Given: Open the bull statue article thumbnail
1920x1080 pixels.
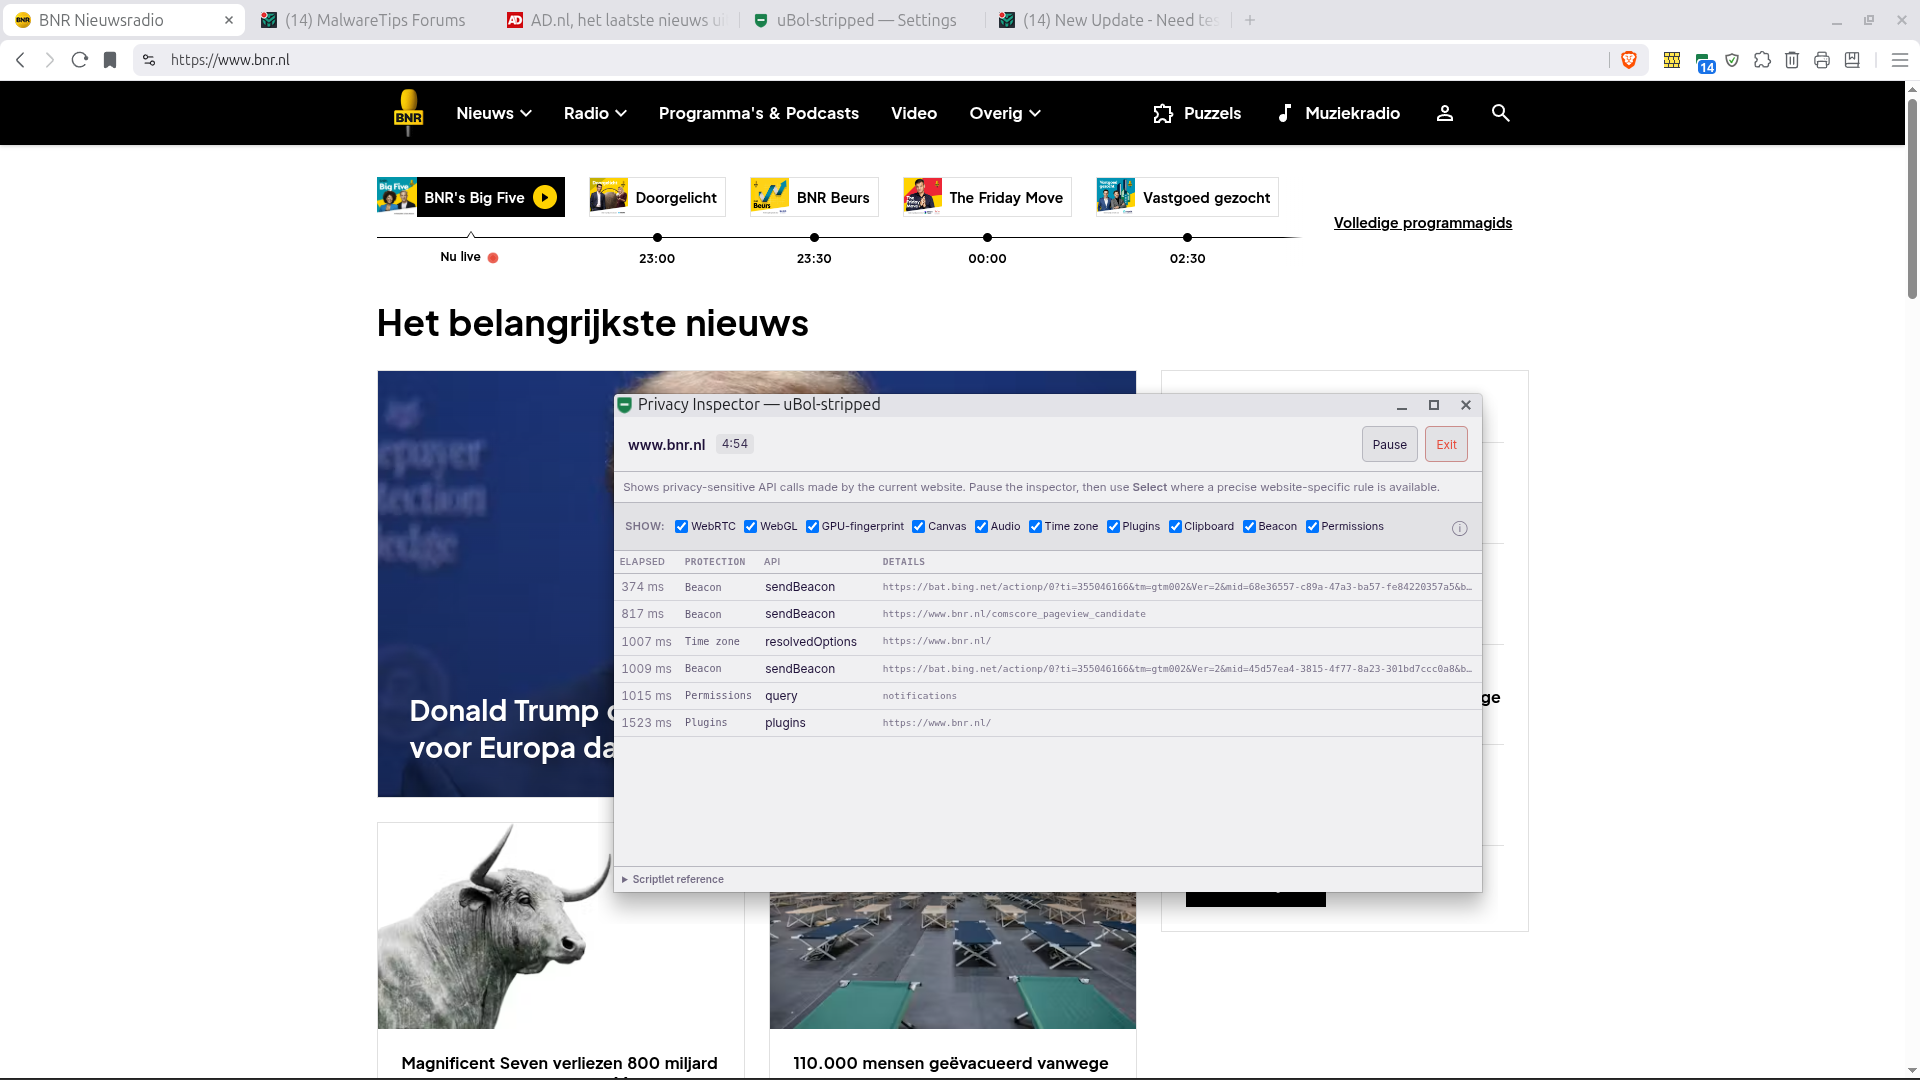Looking at the screenshot, I should coord(560,926).
